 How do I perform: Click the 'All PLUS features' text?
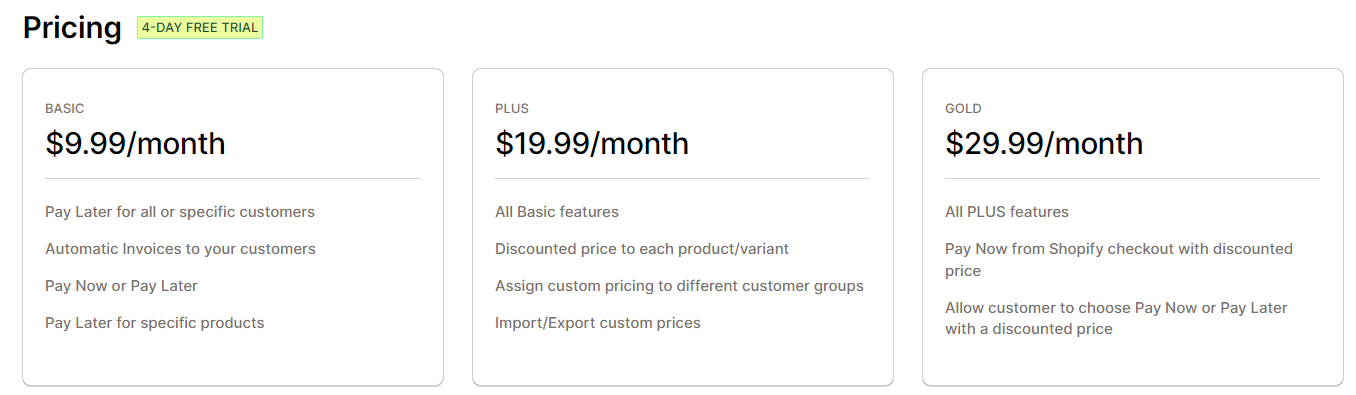[1007, 212]
